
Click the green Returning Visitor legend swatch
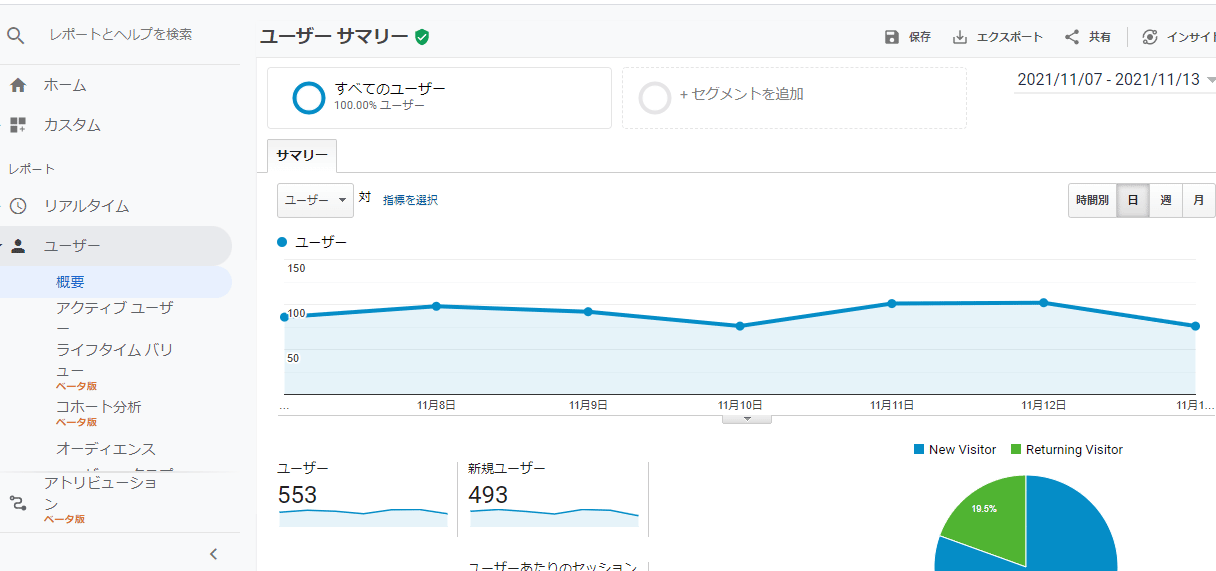[x=1017, y=450]
